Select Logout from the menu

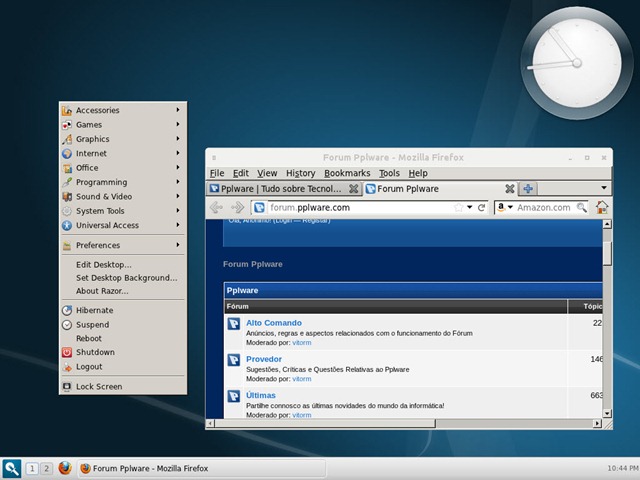(x=122, y=367)
